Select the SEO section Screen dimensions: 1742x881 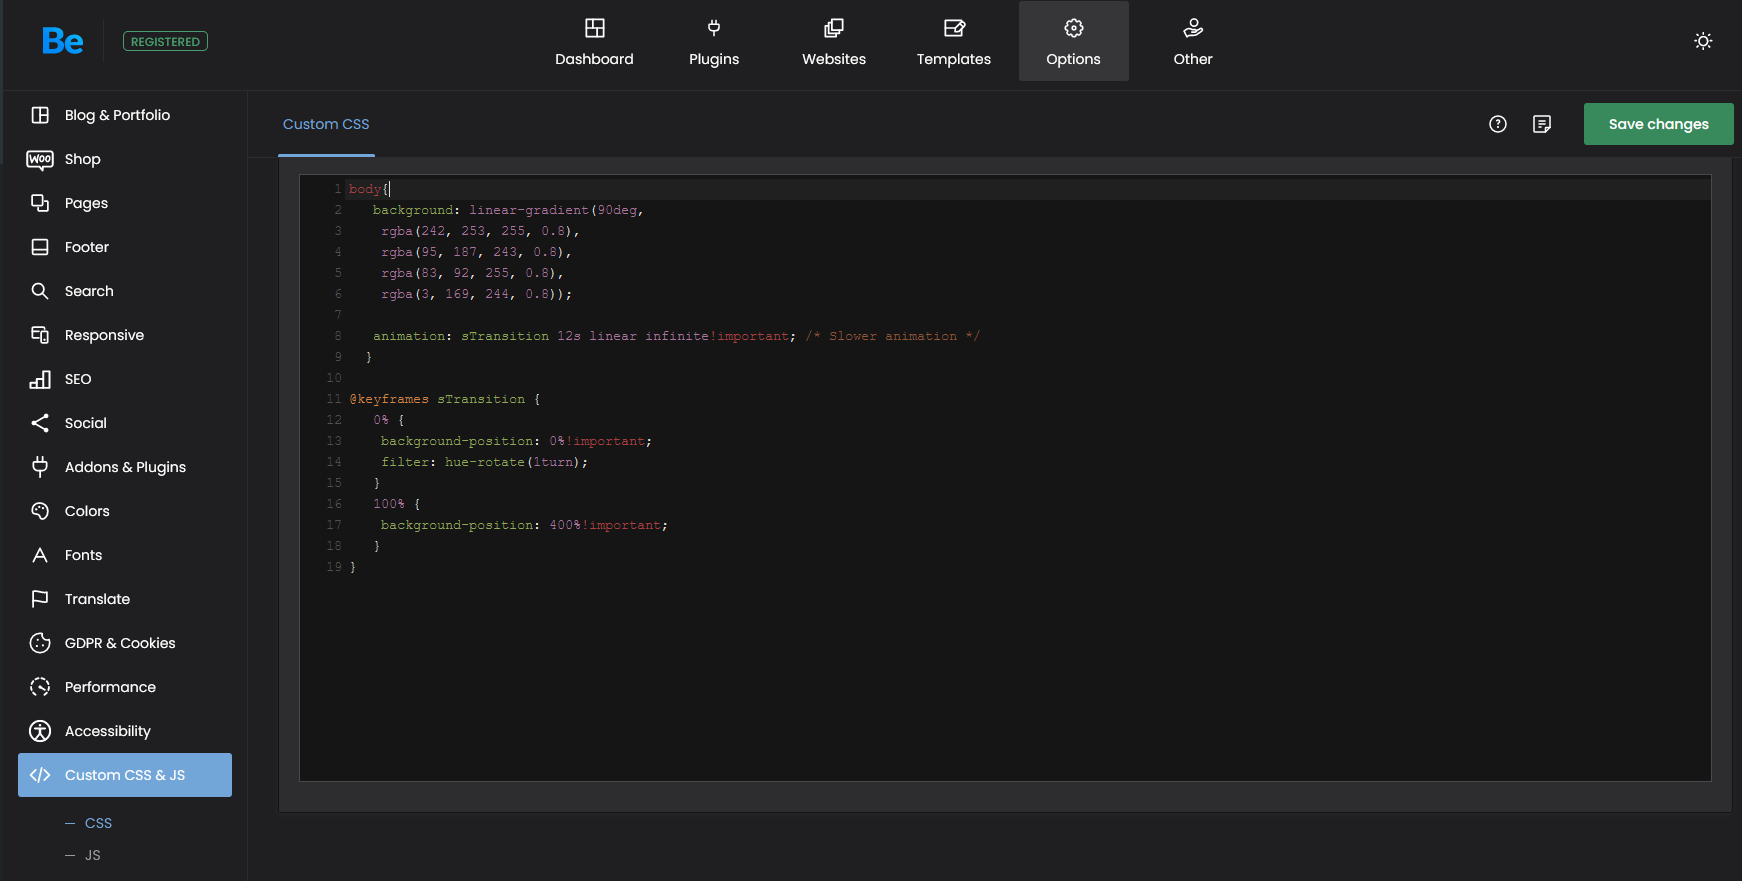point(125,379)
